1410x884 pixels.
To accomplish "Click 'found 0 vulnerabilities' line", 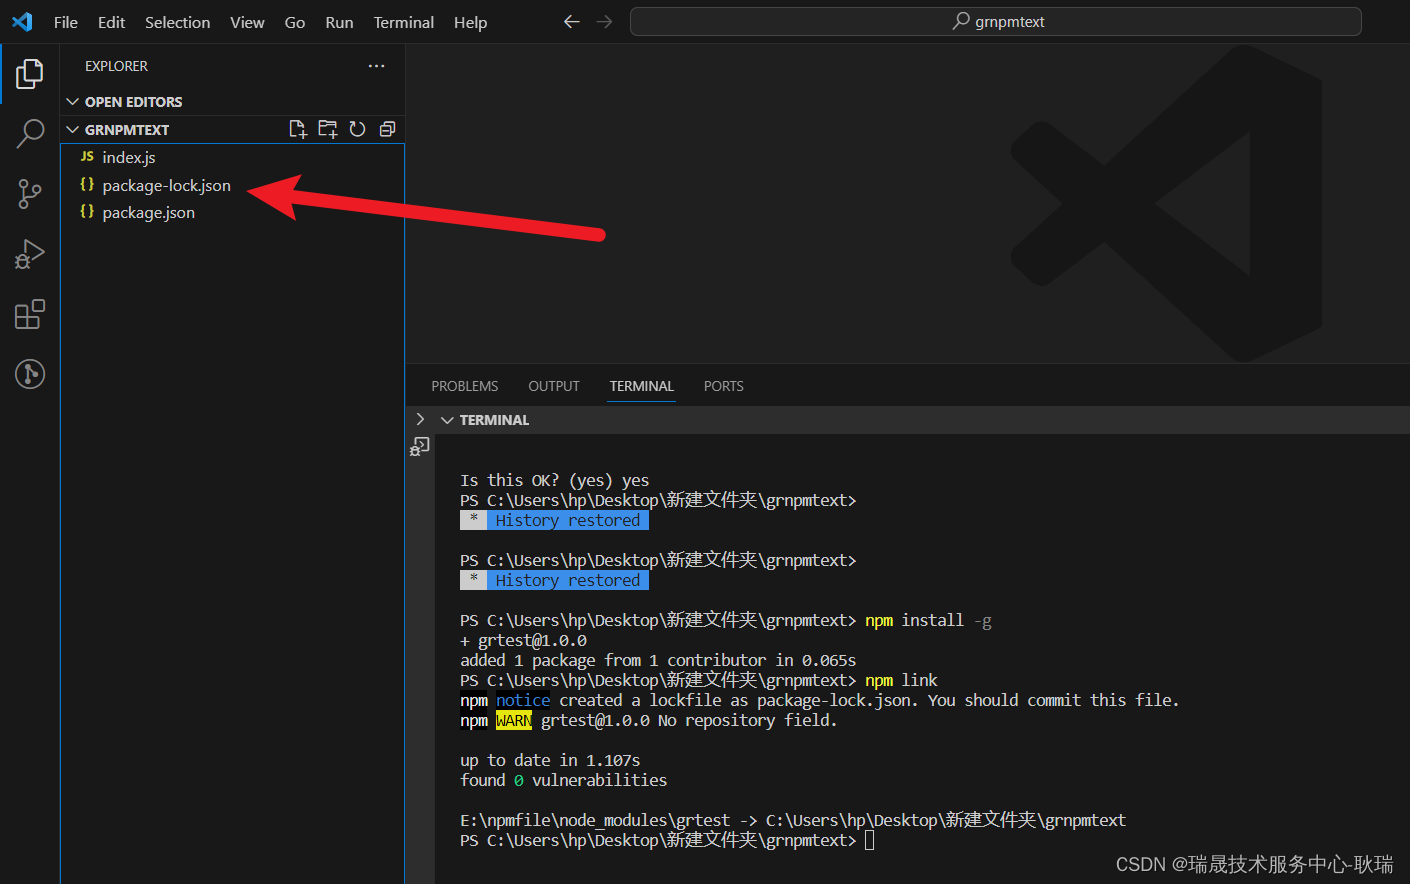I will [x=563, y=780].
